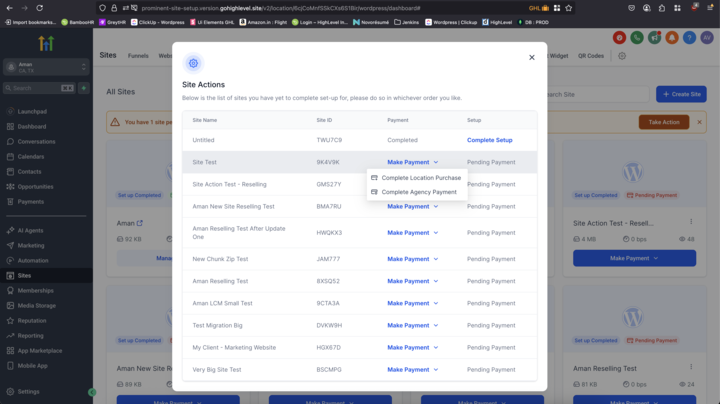
Task: Open Make Payment for site 8XSQ52
Action: pyautogui.click(x=412, y=281)
